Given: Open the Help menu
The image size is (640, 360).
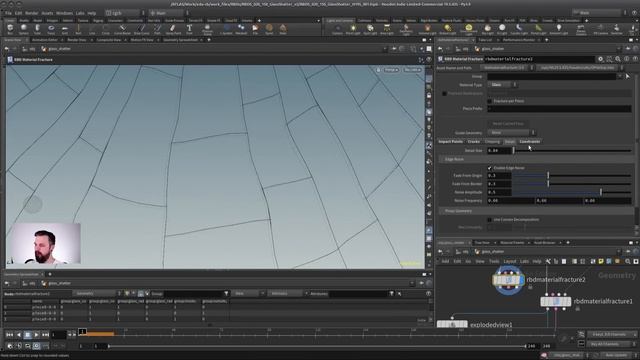Looking at the screenshot, I should (91, 13).
